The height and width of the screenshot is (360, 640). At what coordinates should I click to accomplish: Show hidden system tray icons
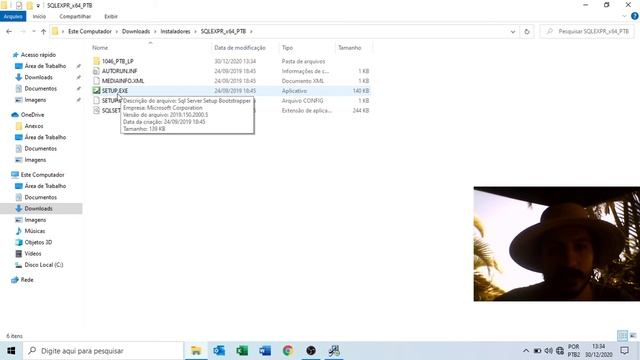526,351
